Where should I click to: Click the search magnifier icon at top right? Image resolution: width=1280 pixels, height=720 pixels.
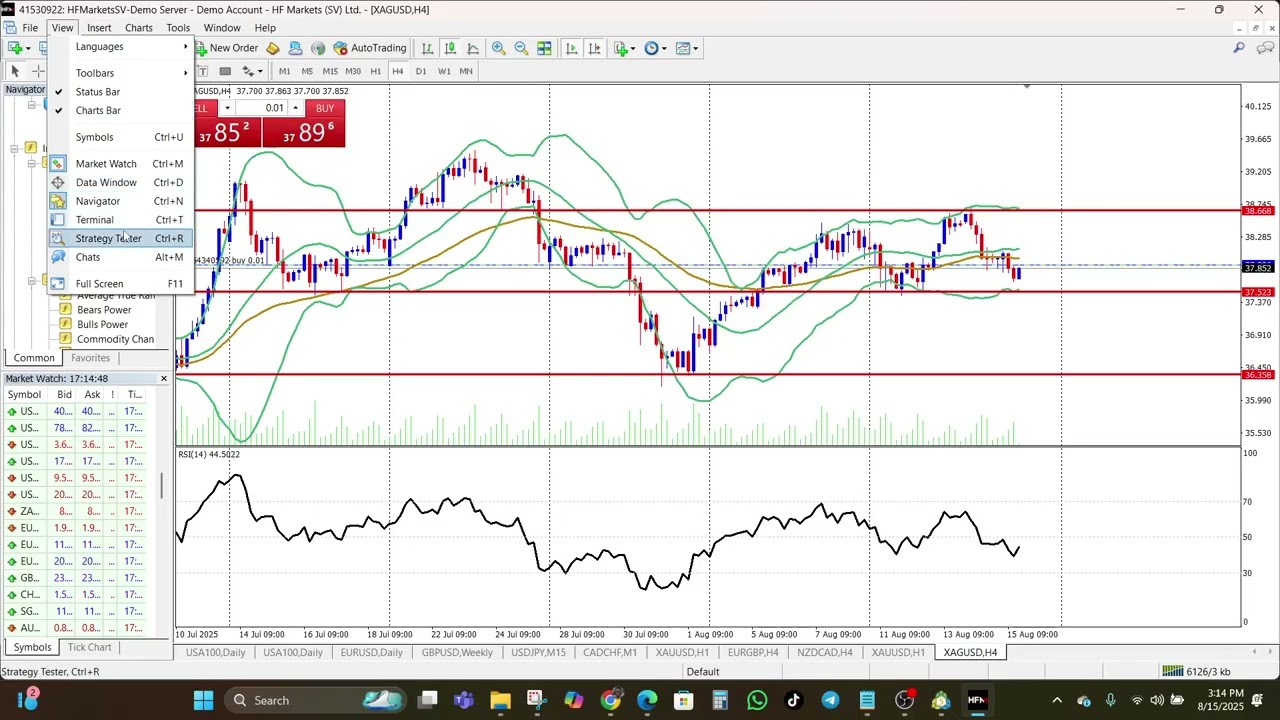1239,48
